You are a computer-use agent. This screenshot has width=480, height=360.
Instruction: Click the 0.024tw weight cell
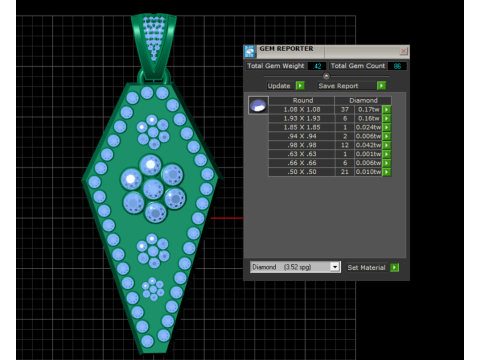click(x=368, y=127)
